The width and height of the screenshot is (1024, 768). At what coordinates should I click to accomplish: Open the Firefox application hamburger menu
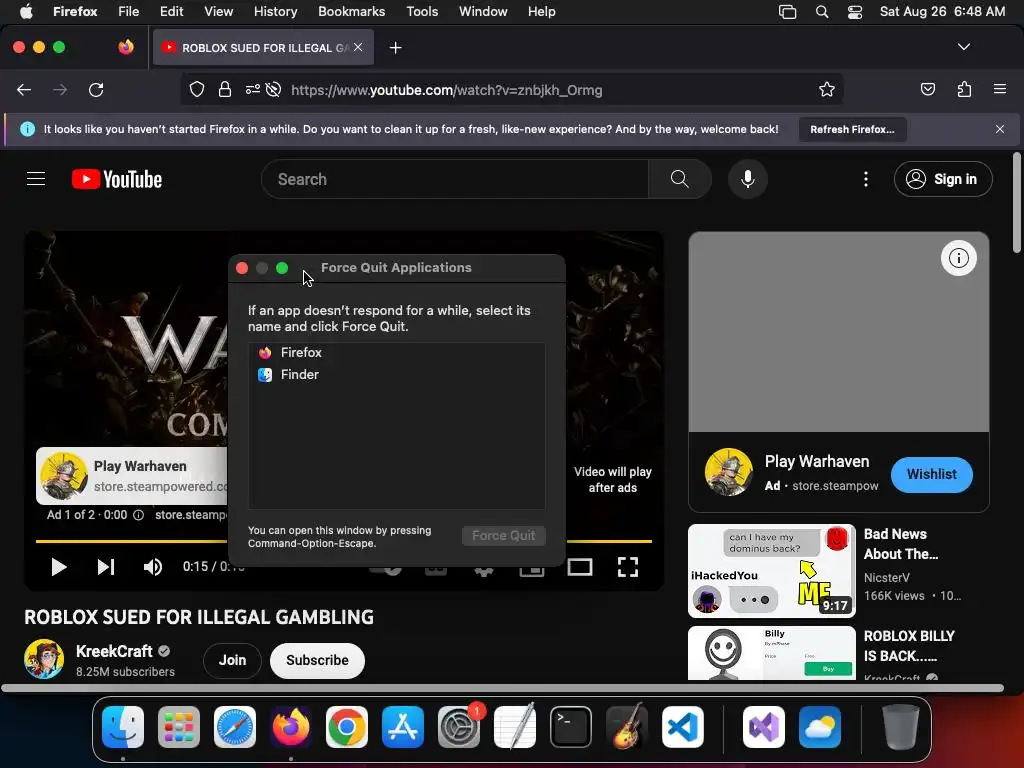coord(1000,89)
